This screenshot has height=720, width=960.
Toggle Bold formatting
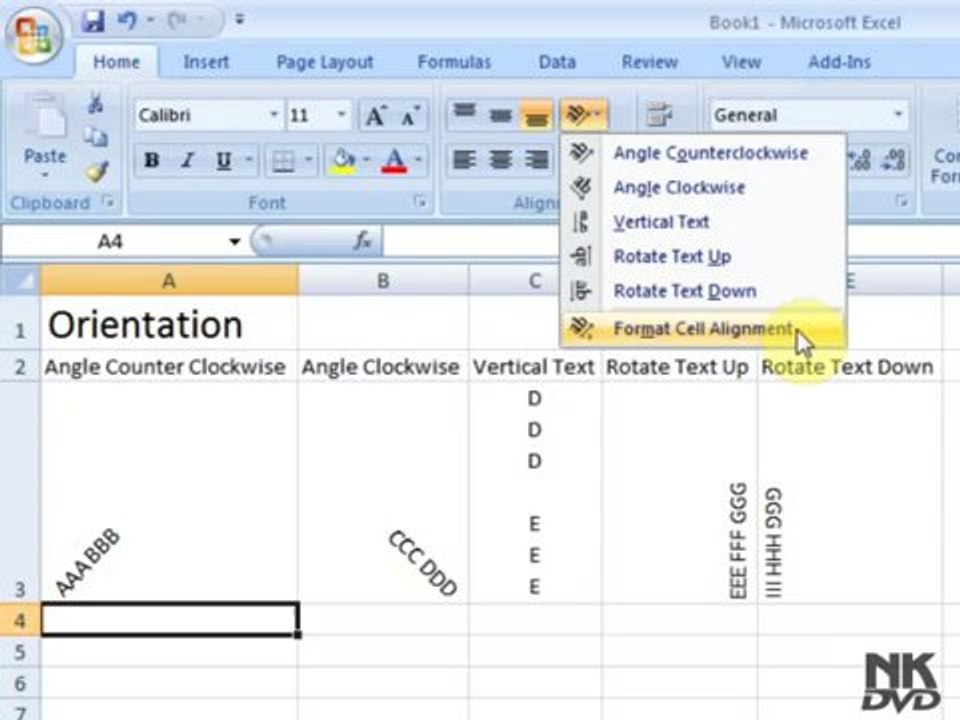pyautogui.click(x=151, y=160)
